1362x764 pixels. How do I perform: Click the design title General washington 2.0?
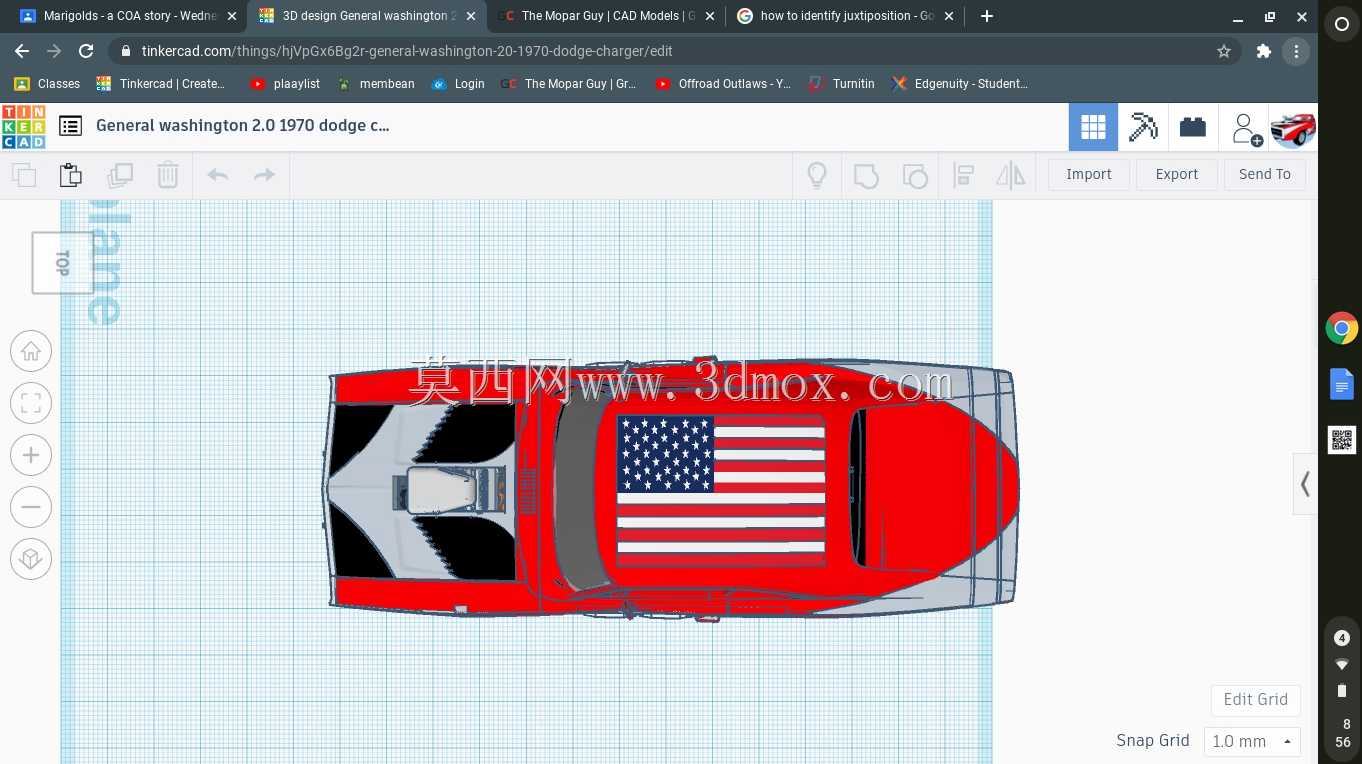[x=243, y=126]
